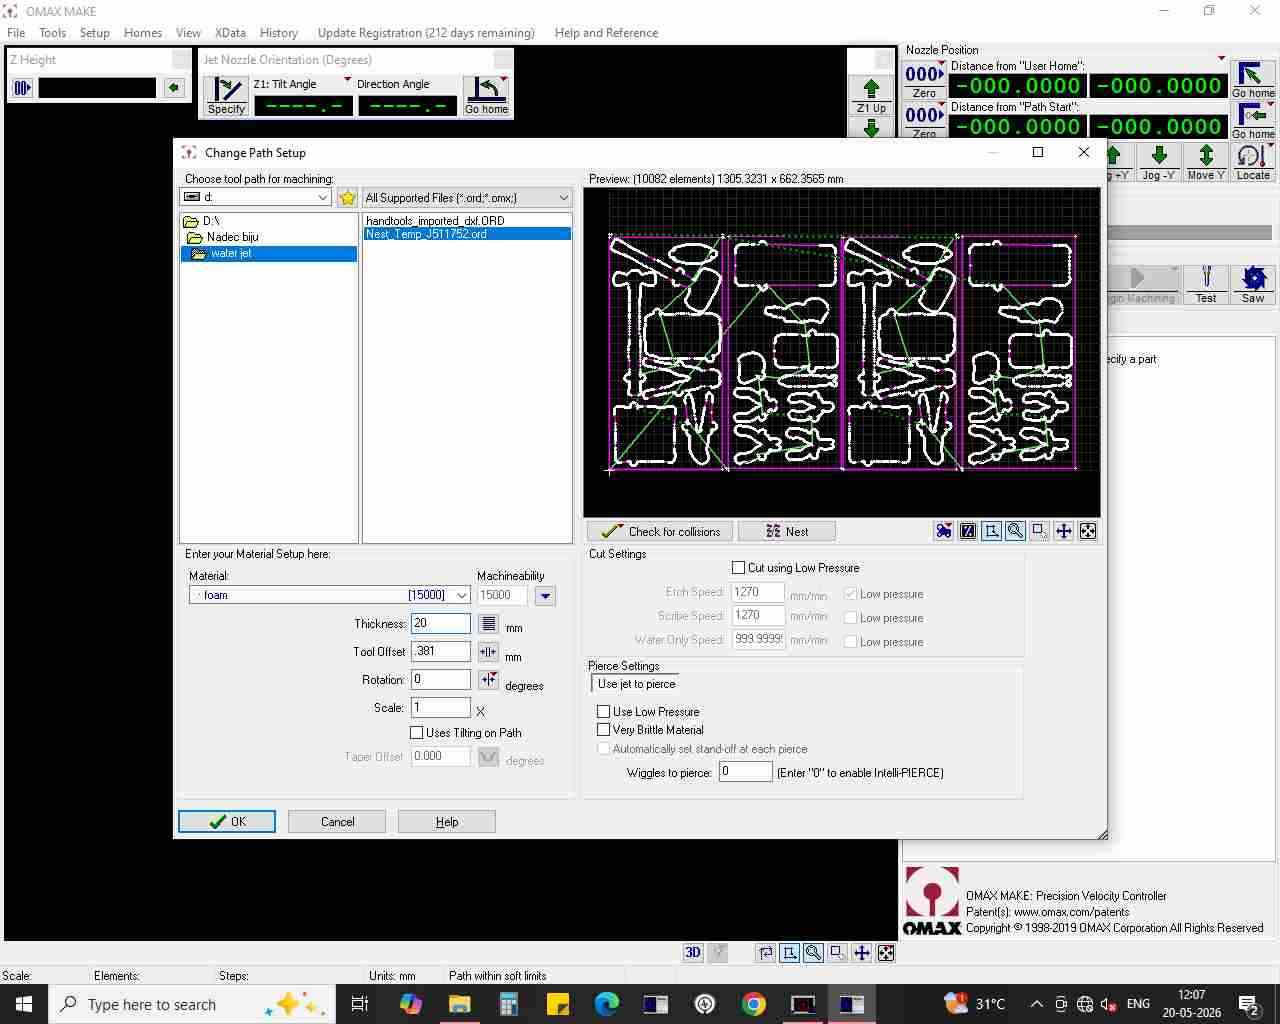Click the Jog -Y button in main window

[x=1159, y=162]
